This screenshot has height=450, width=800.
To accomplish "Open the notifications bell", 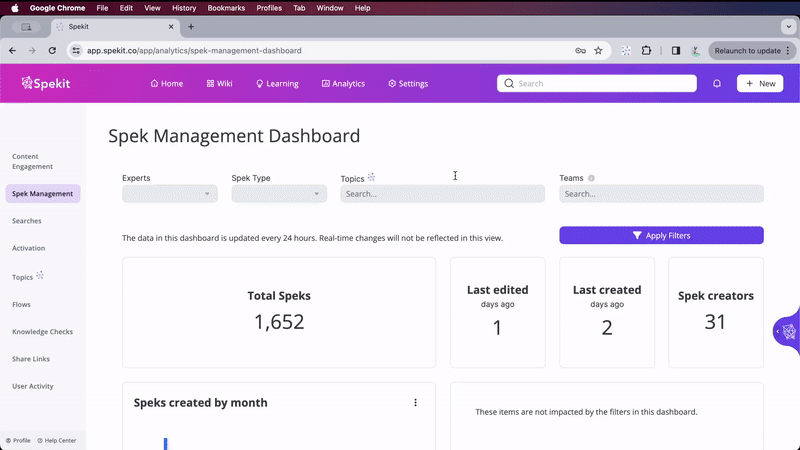I will 717,83.
